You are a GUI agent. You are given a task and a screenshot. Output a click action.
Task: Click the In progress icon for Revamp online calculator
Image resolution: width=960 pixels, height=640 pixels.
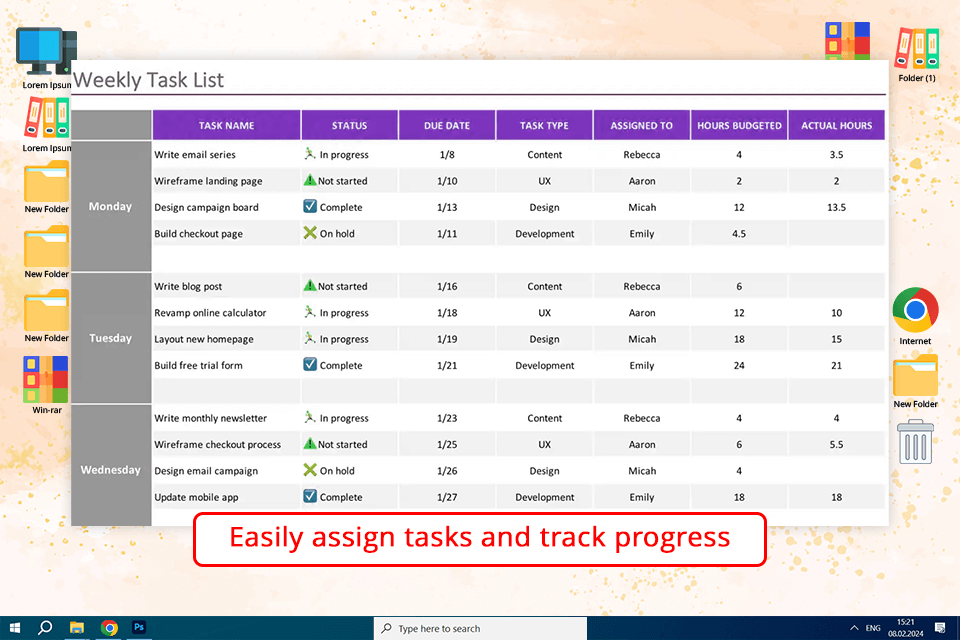pyautogui.click(x=310, y=312)
